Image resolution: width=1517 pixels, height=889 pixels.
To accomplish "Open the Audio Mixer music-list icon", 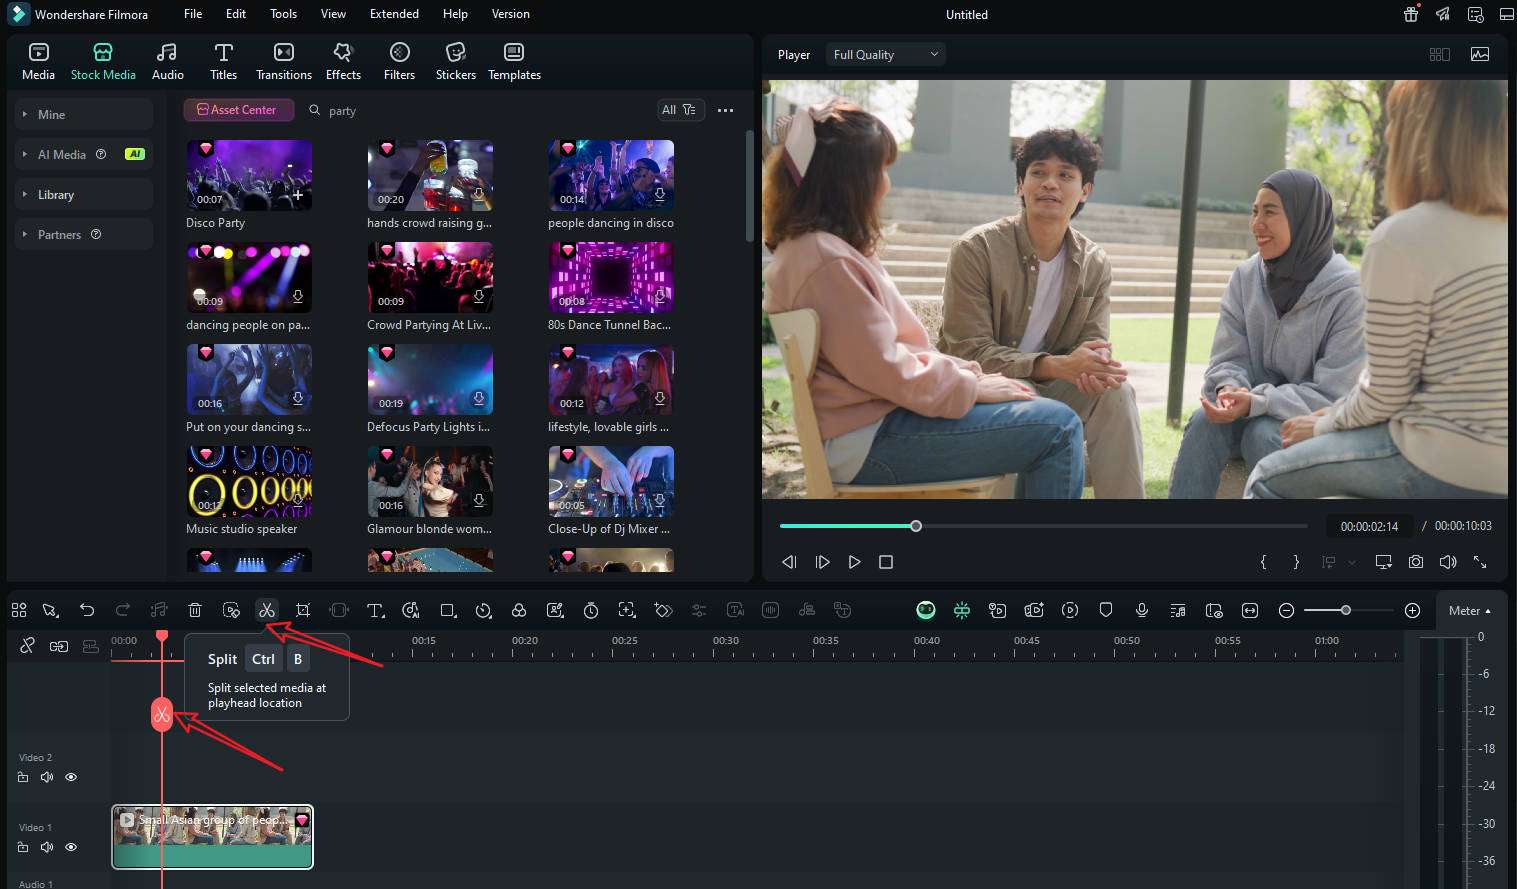I will [1178, 610].
